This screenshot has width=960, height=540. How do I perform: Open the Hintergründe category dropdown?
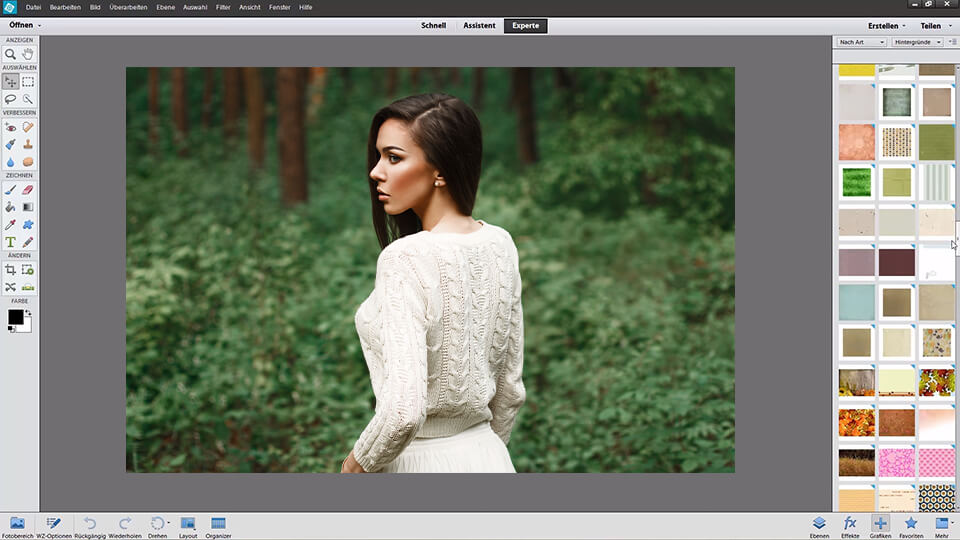pos(917,42)
